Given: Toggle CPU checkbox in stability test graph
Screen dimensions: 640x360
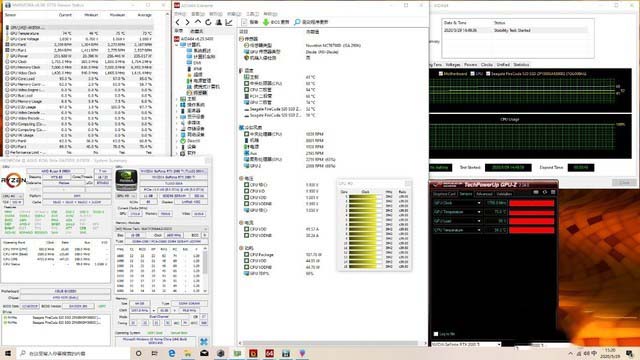Looking at the screenshot, I should [x=472, y=74].
